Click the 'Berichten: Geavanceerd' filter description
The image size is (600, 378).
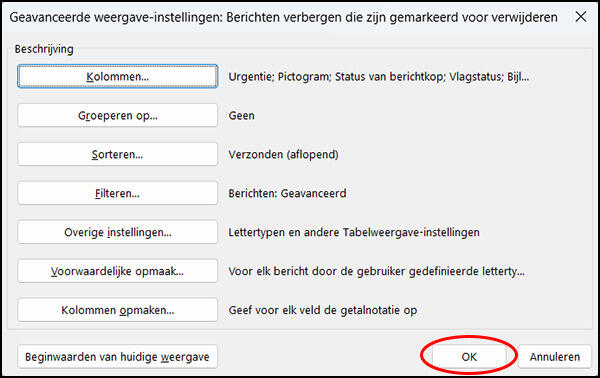[287, 193]
